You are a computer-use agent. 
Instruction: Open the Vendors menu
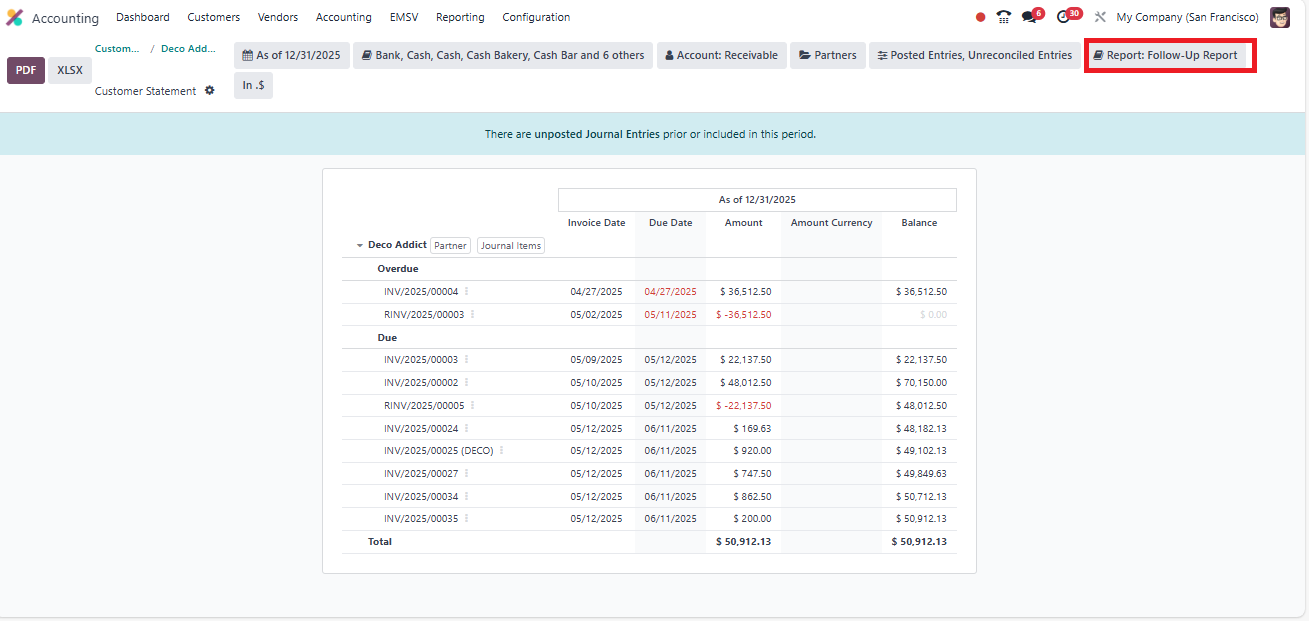[278, 17]
